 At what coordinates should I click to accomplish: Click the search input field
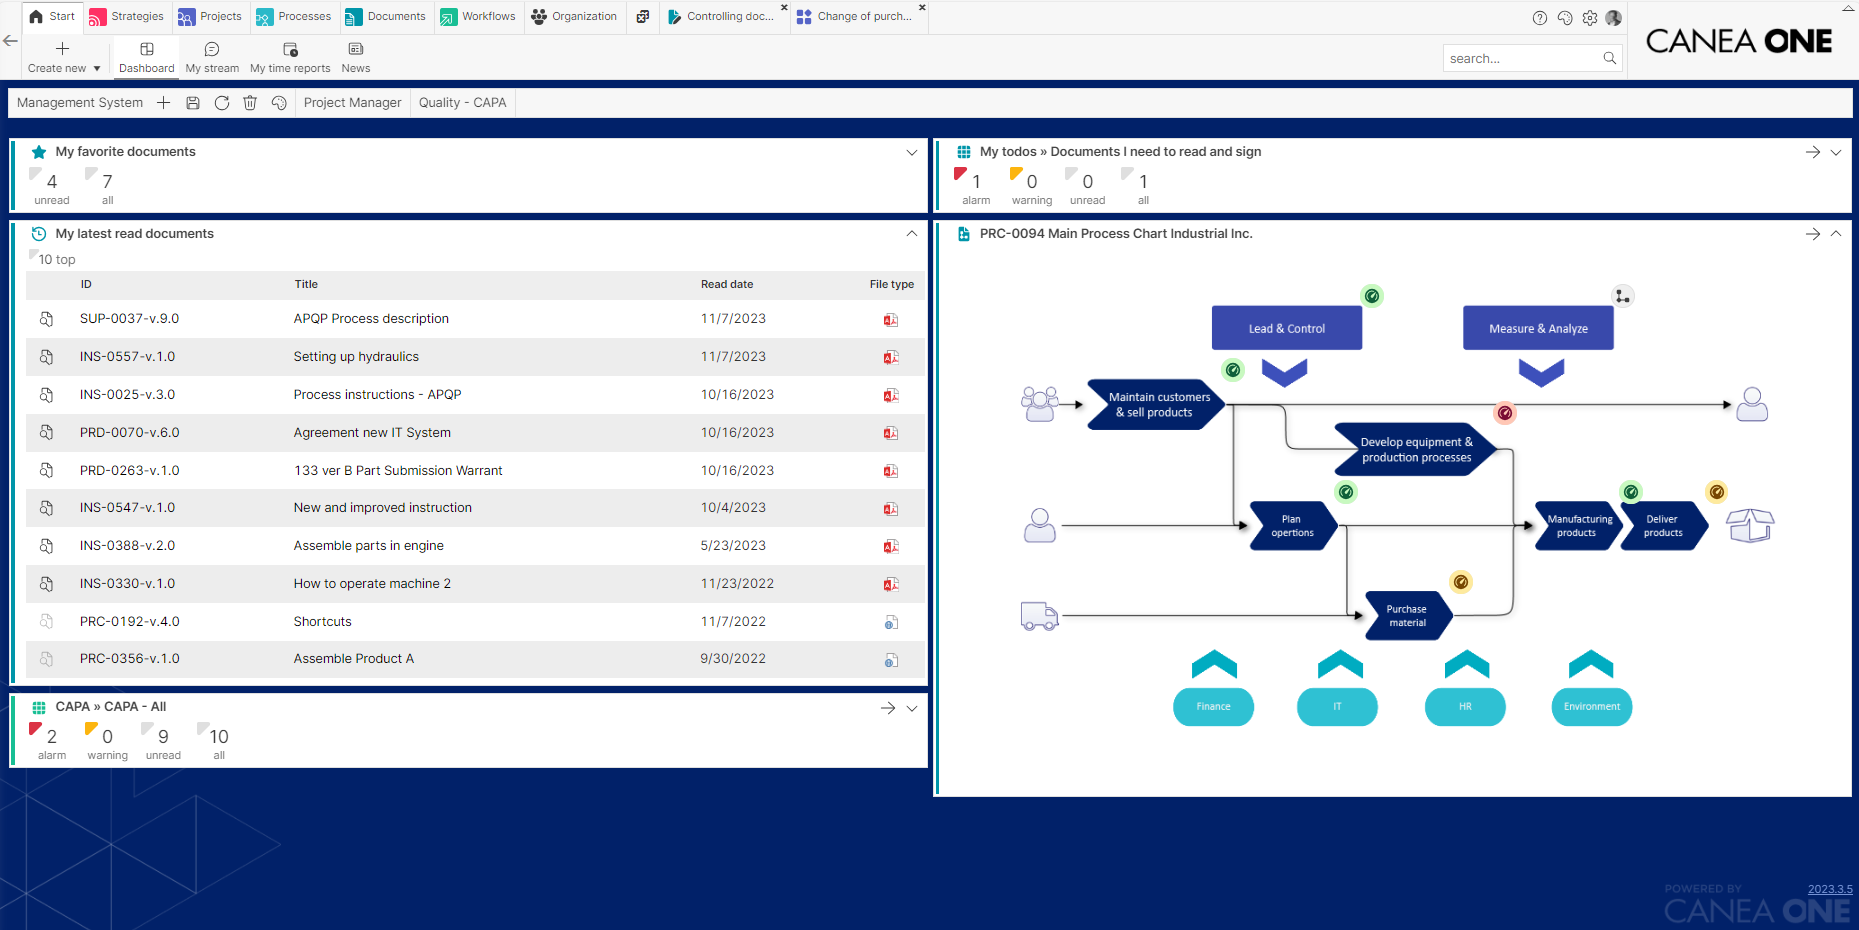coord(1521,59)
